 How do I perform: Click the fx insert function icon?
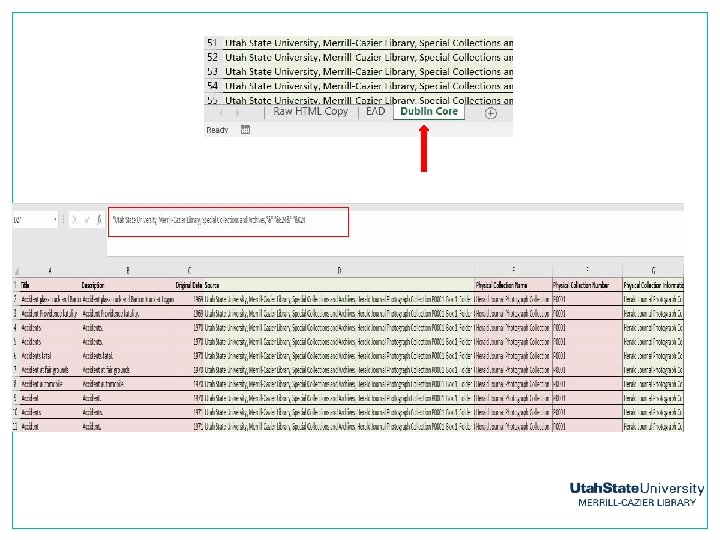[x=99, y=220]
